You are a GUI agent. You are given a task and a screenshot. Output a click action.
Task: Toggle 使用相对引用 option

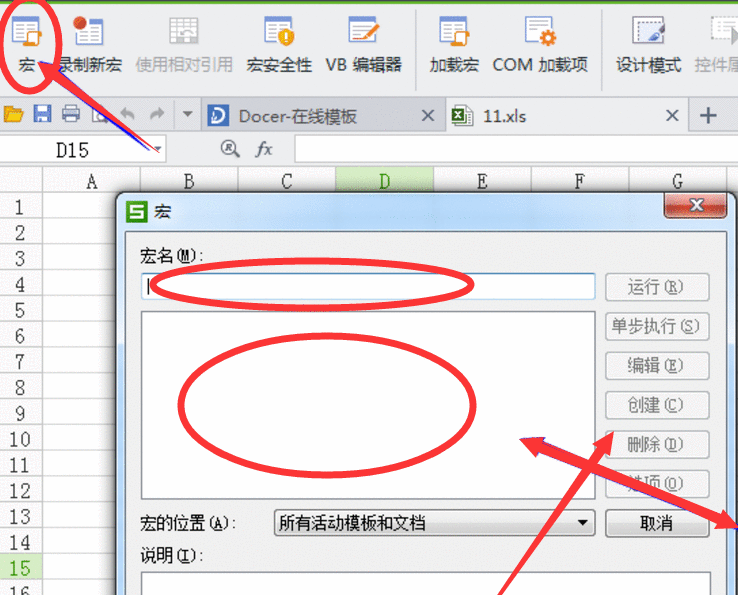(184, 45)
